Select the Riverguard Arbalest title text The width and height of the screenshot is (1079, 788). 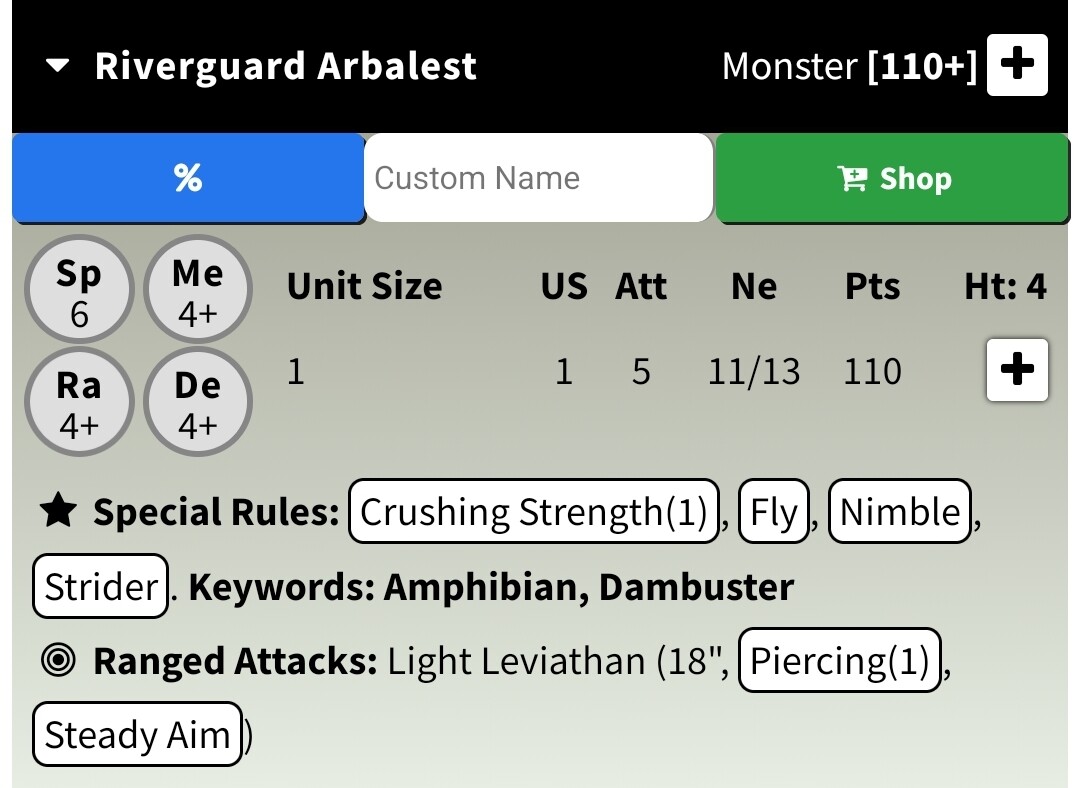pos(285,67)
